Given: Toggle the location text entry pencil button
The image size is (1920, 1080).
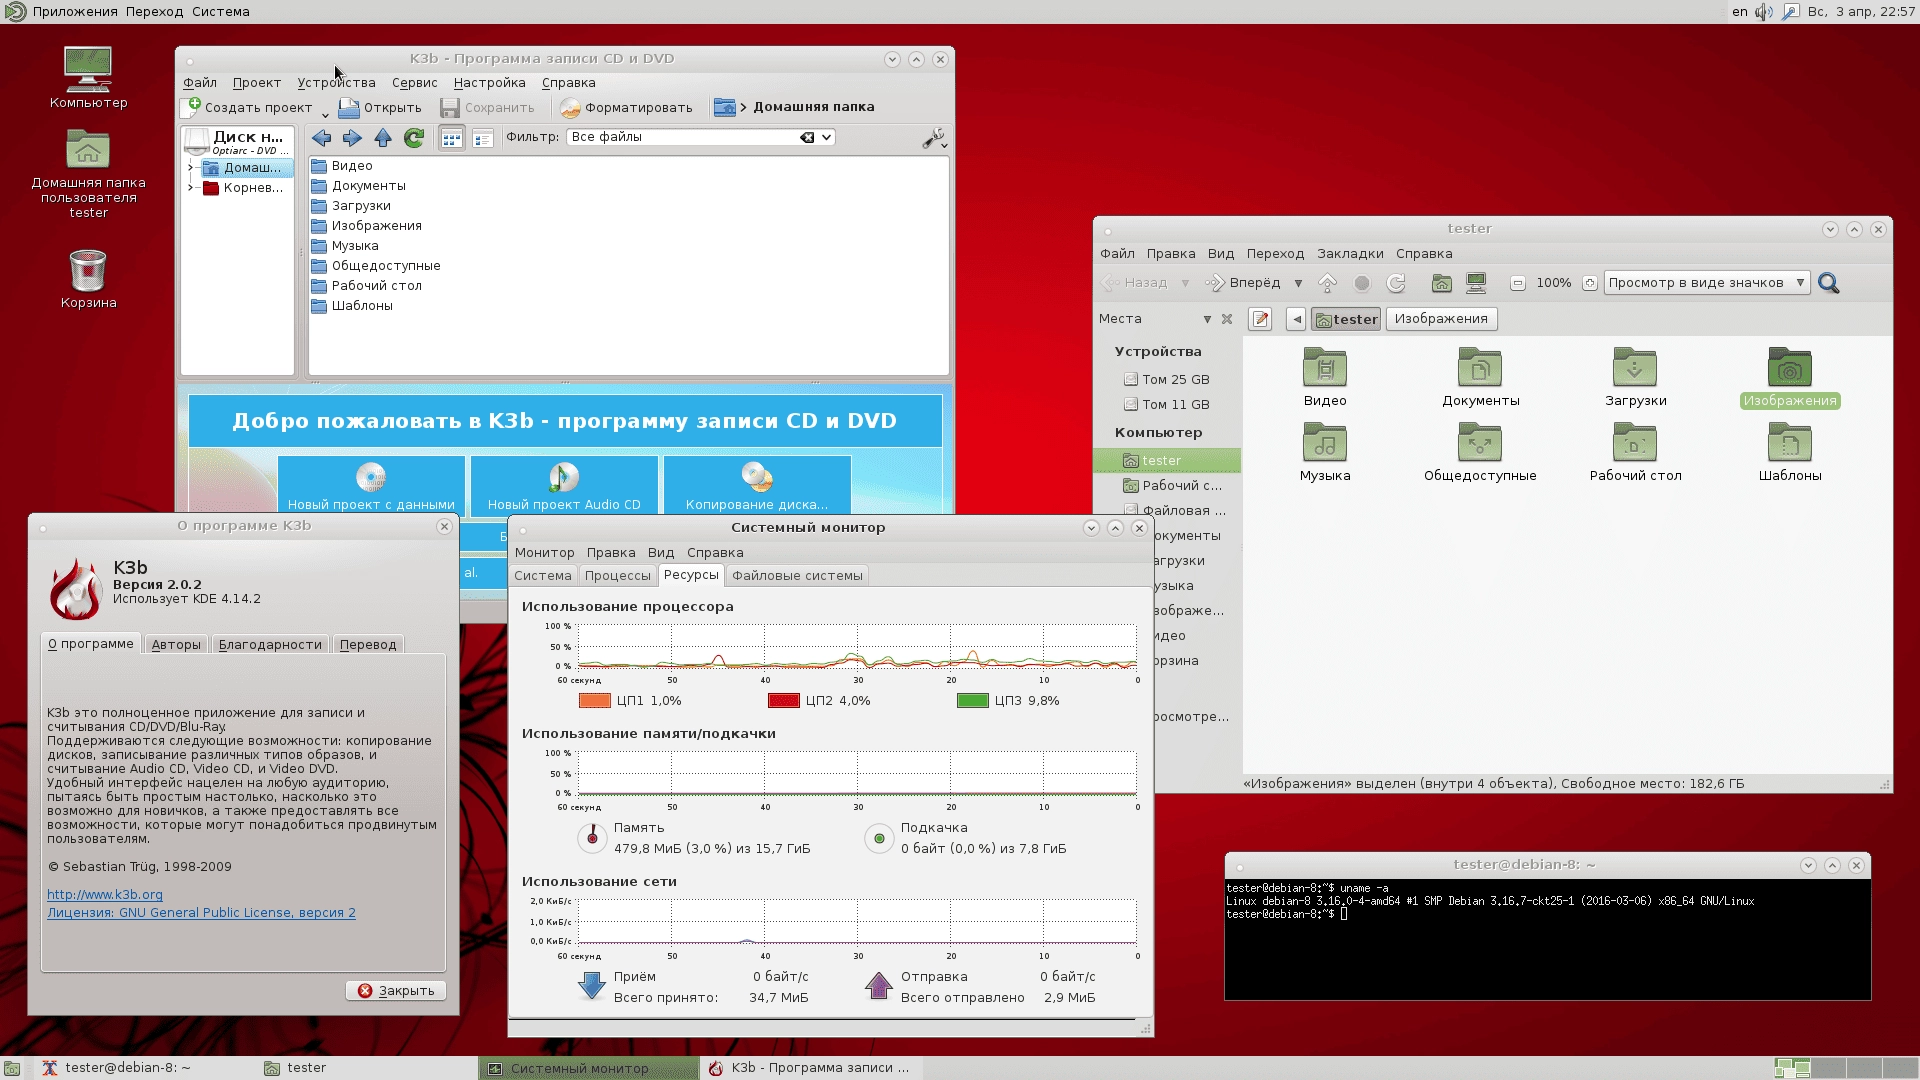Looking at the screenshot, I should (1260, 319).
